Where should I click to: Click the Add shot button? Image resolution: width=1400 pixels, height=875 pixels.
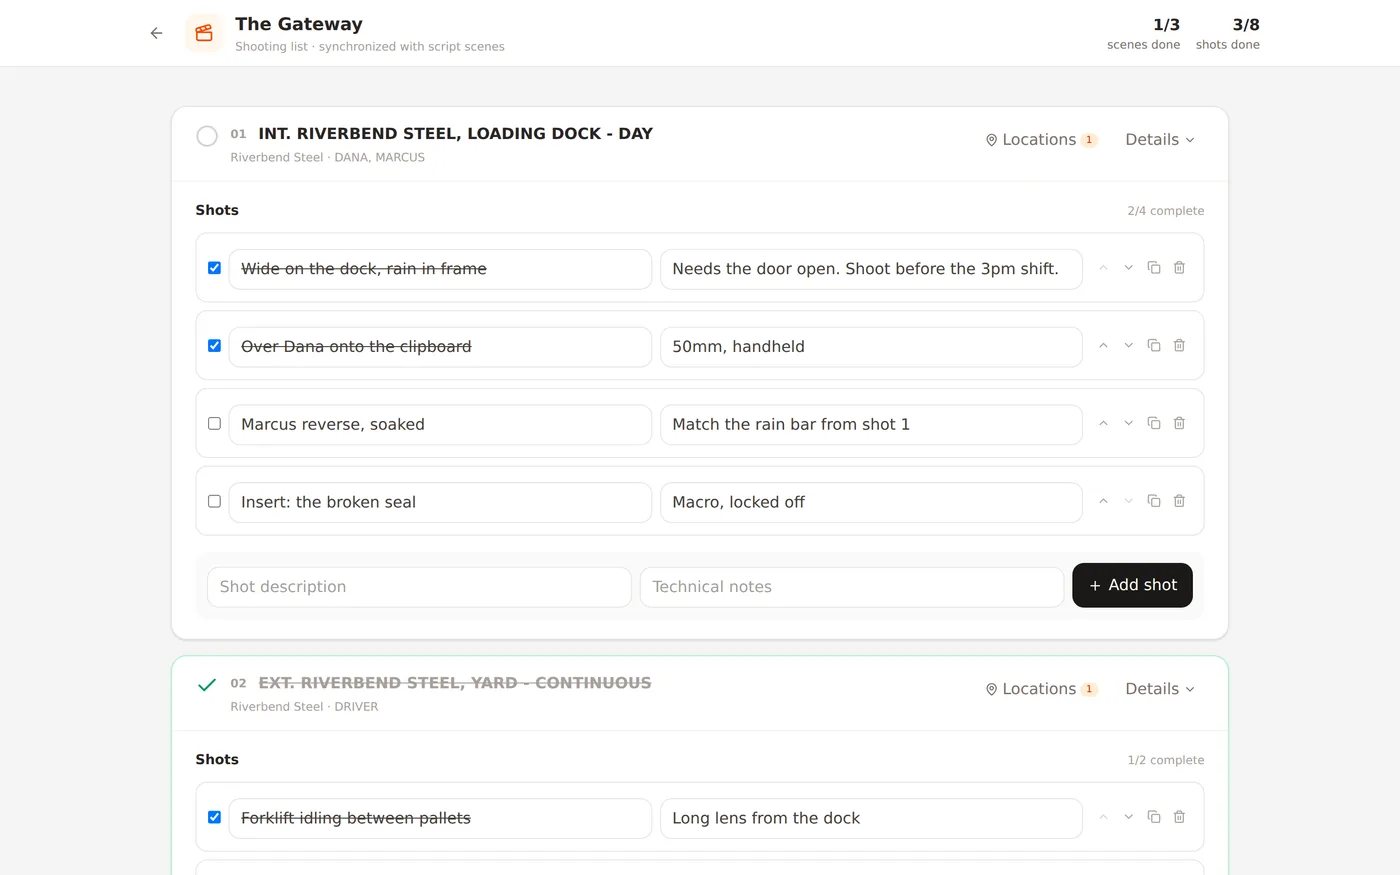[1132, 585]
